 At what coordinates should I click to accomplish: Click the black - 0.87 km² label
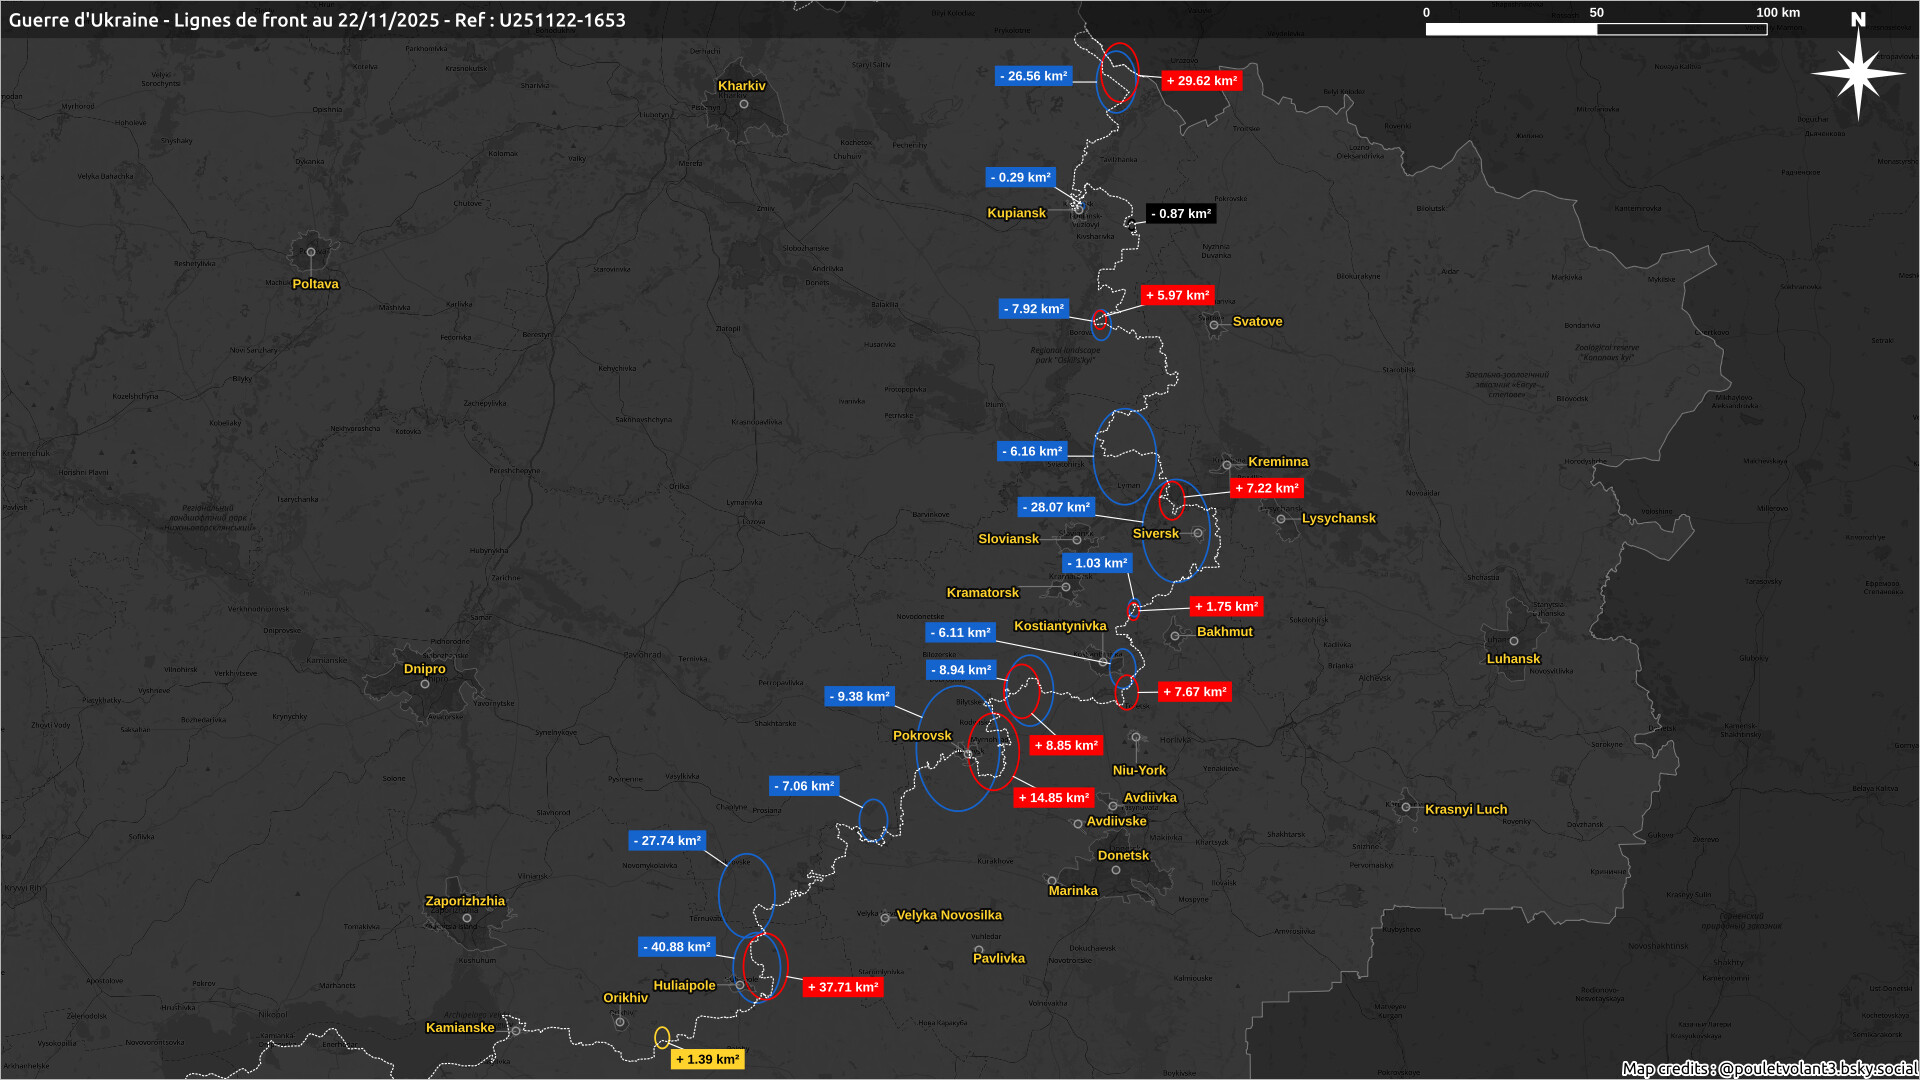pyautogui.click(x=1180, y=214)
